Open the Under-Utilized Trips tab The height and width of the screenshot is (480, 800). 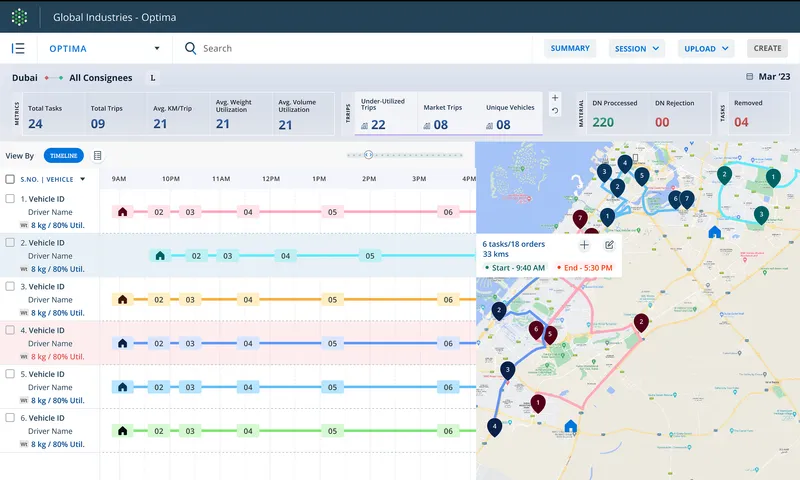[x=387, y=113]
